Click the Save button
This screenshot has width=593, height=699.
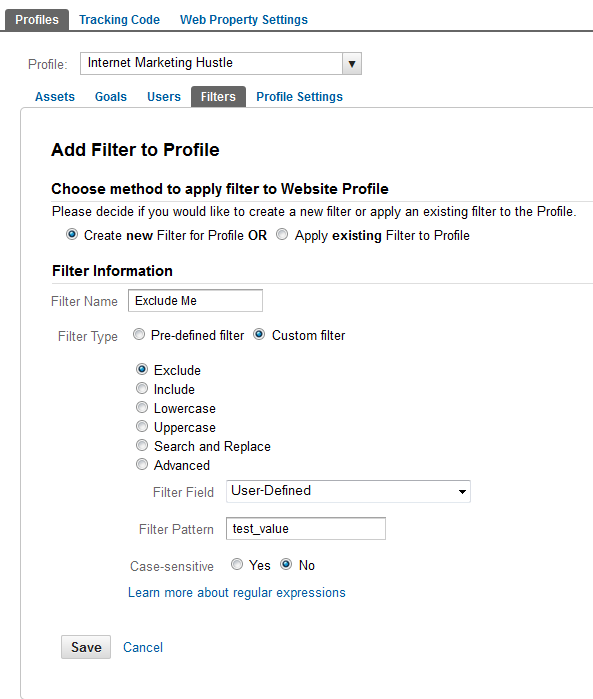[x=86, y=647]
